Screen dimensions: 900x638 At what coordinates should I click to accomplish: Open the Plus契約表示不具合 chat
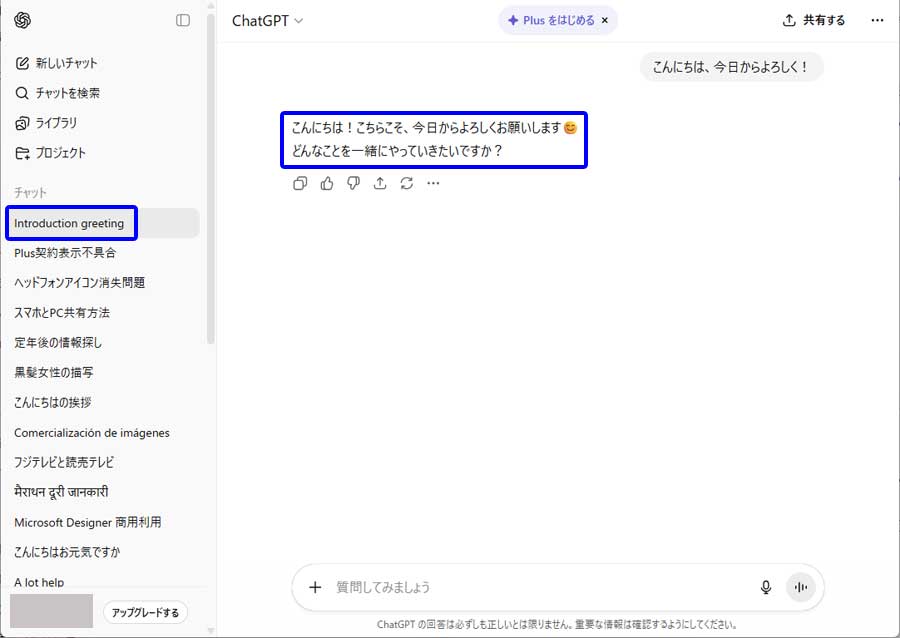[65, 253]
